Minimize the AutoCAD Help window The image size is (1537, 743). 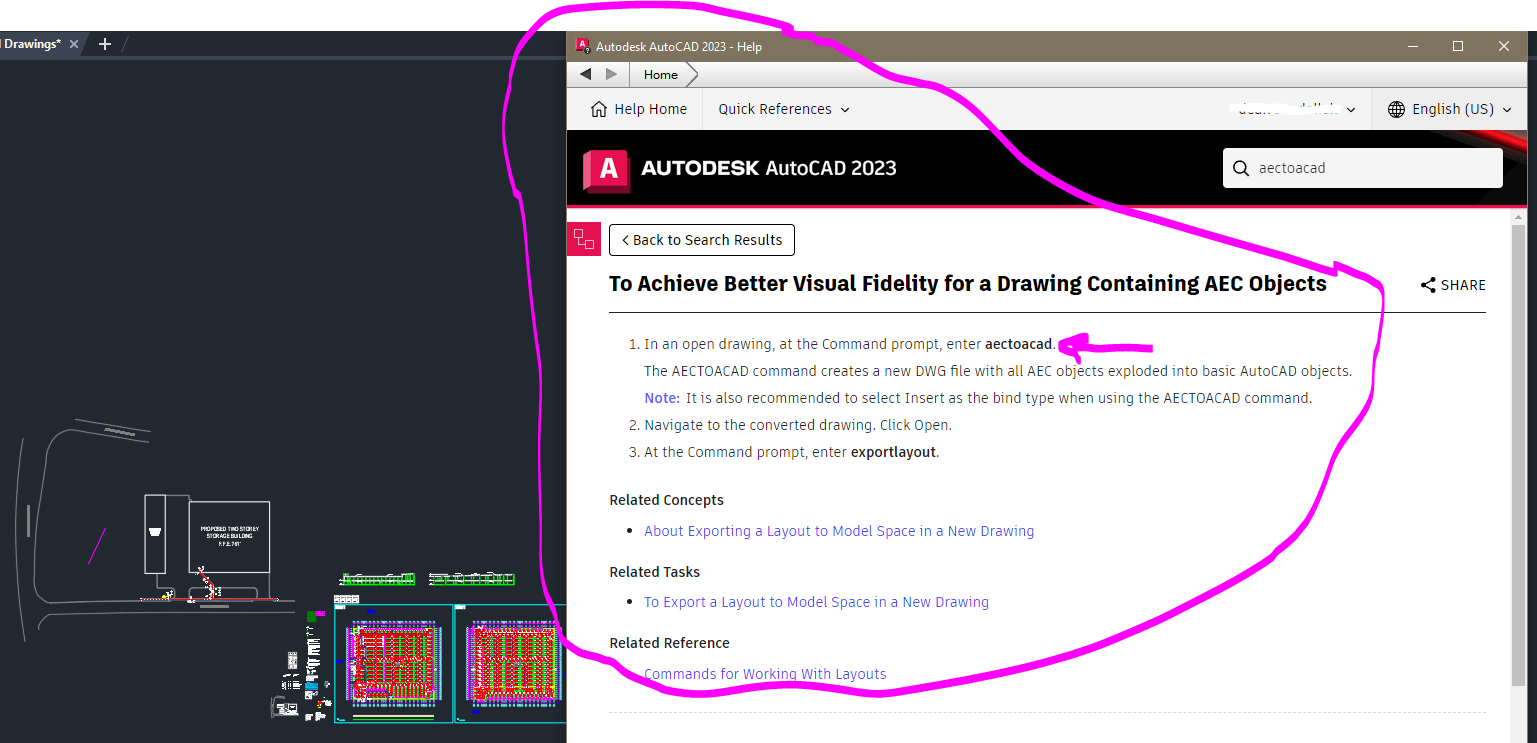pos(1413,46)
